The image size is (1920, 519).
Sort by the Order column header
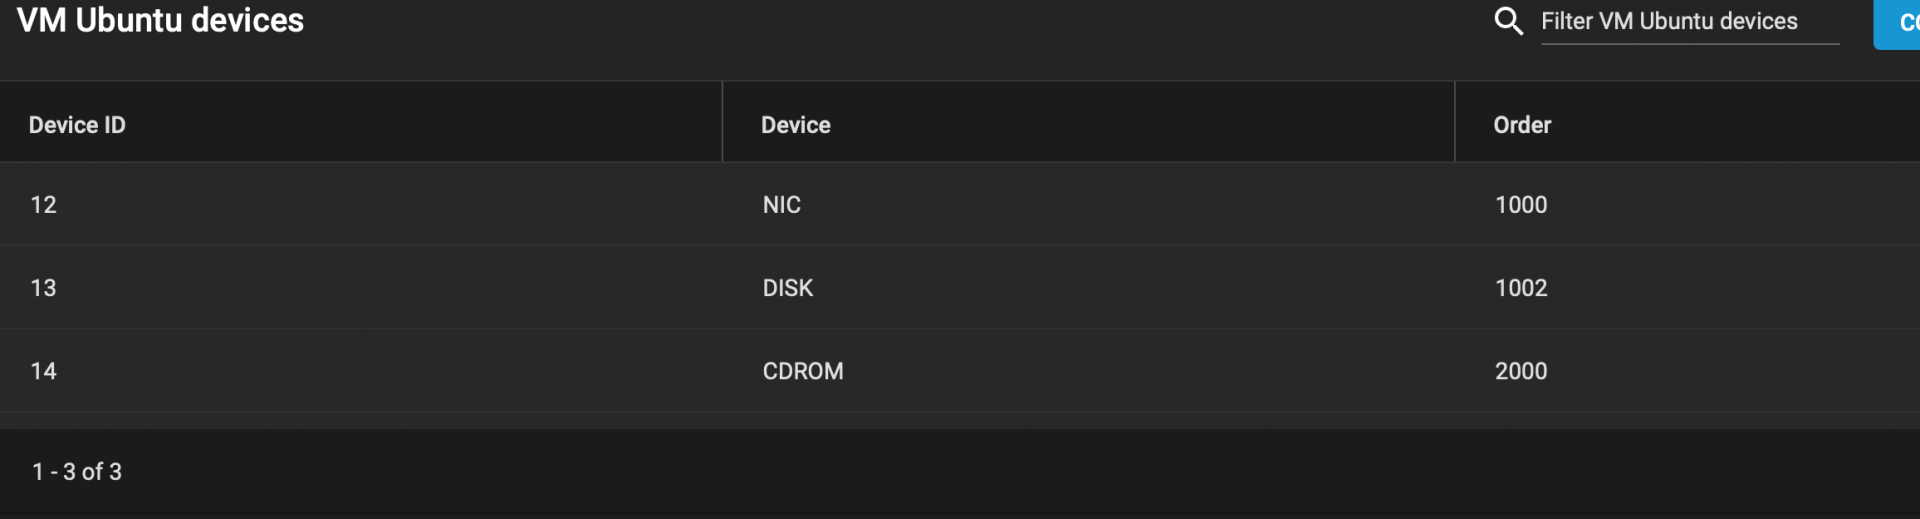1522,125
